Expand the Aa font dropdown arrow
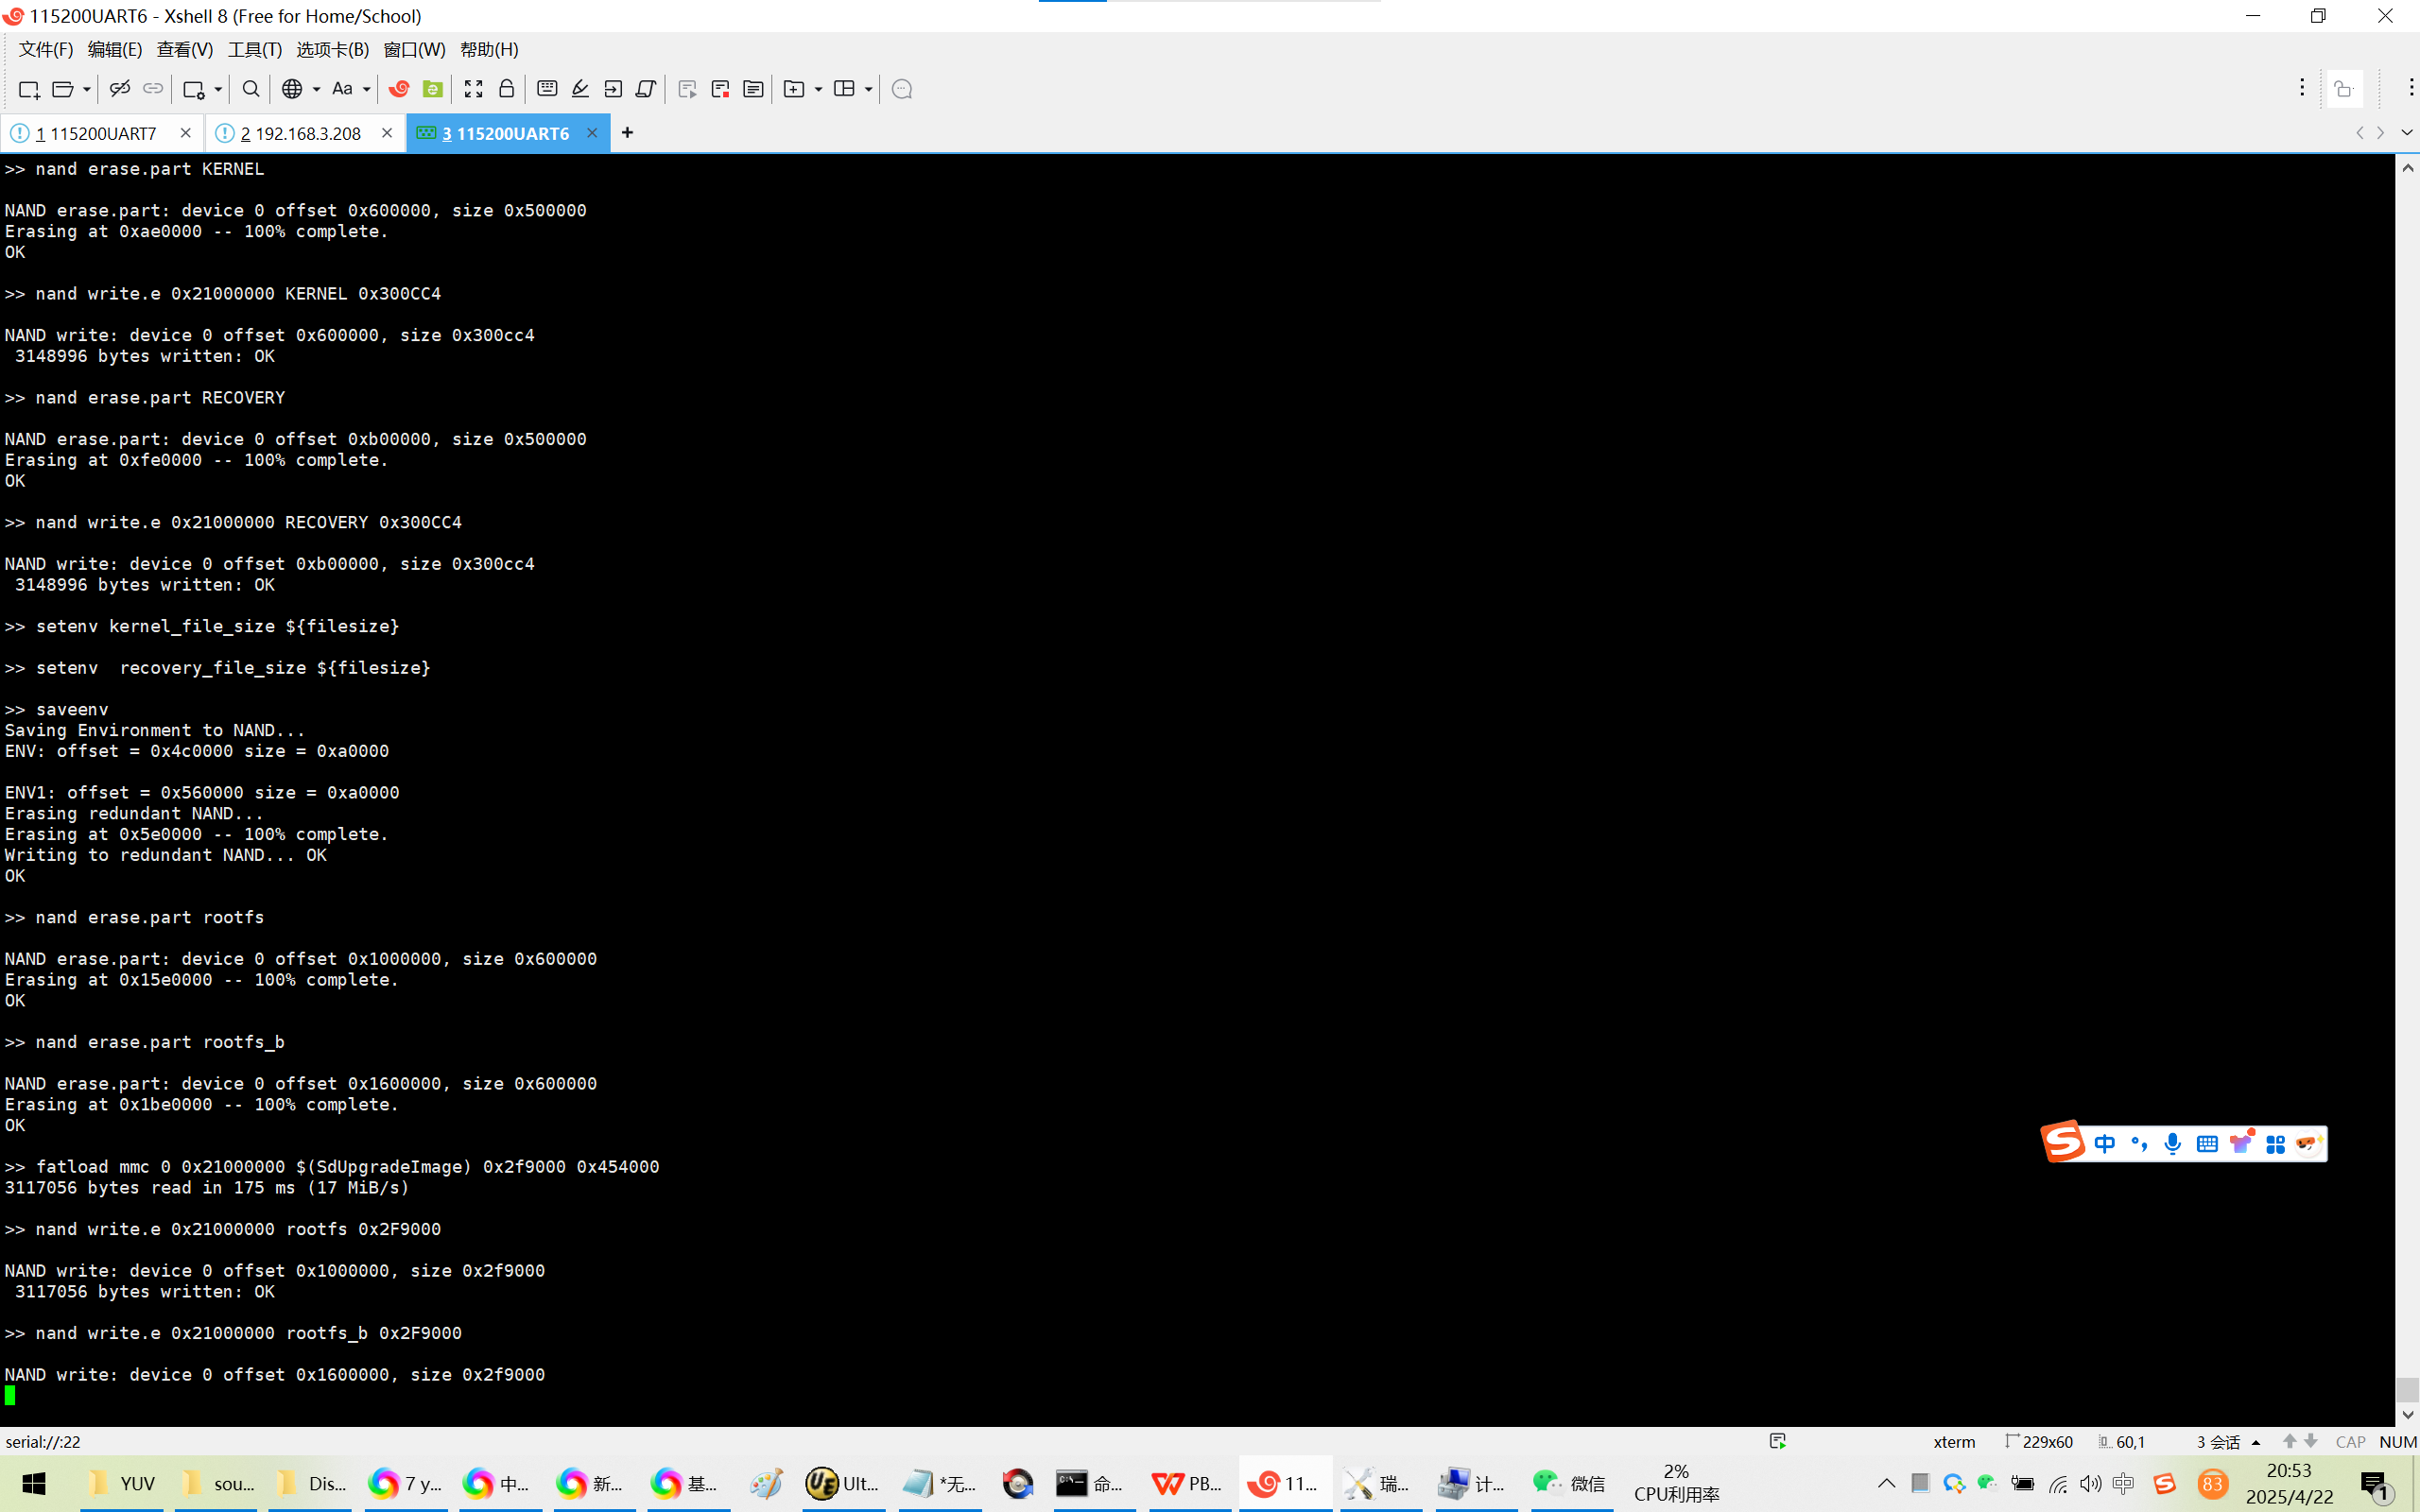The height and width of the screenshot is (1512, 2420). [366, 89]
